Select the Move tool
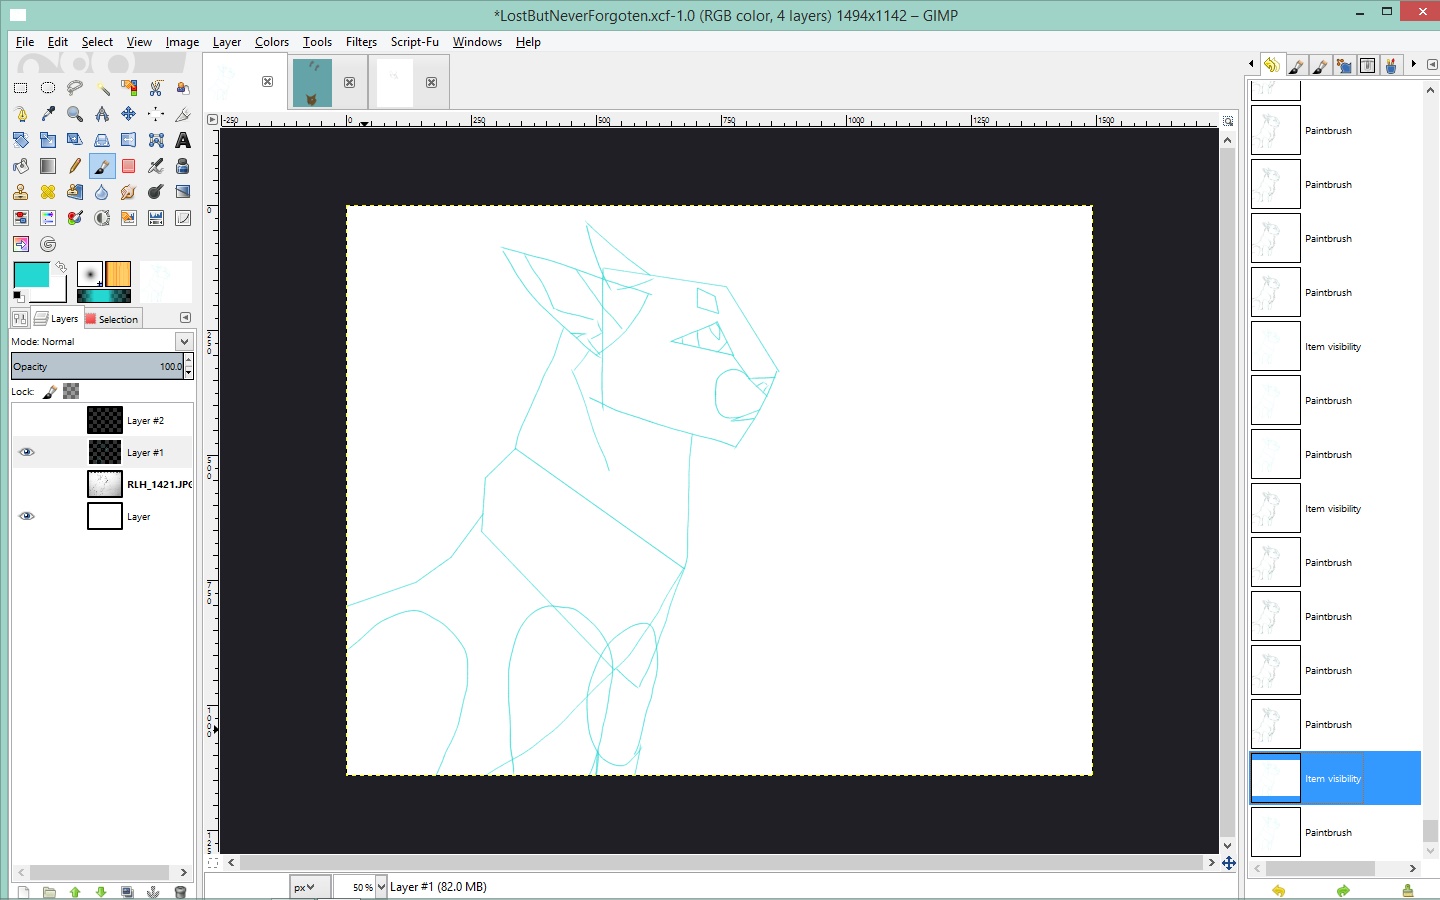The image size is (1440, 900). click(x=129, y=114)
